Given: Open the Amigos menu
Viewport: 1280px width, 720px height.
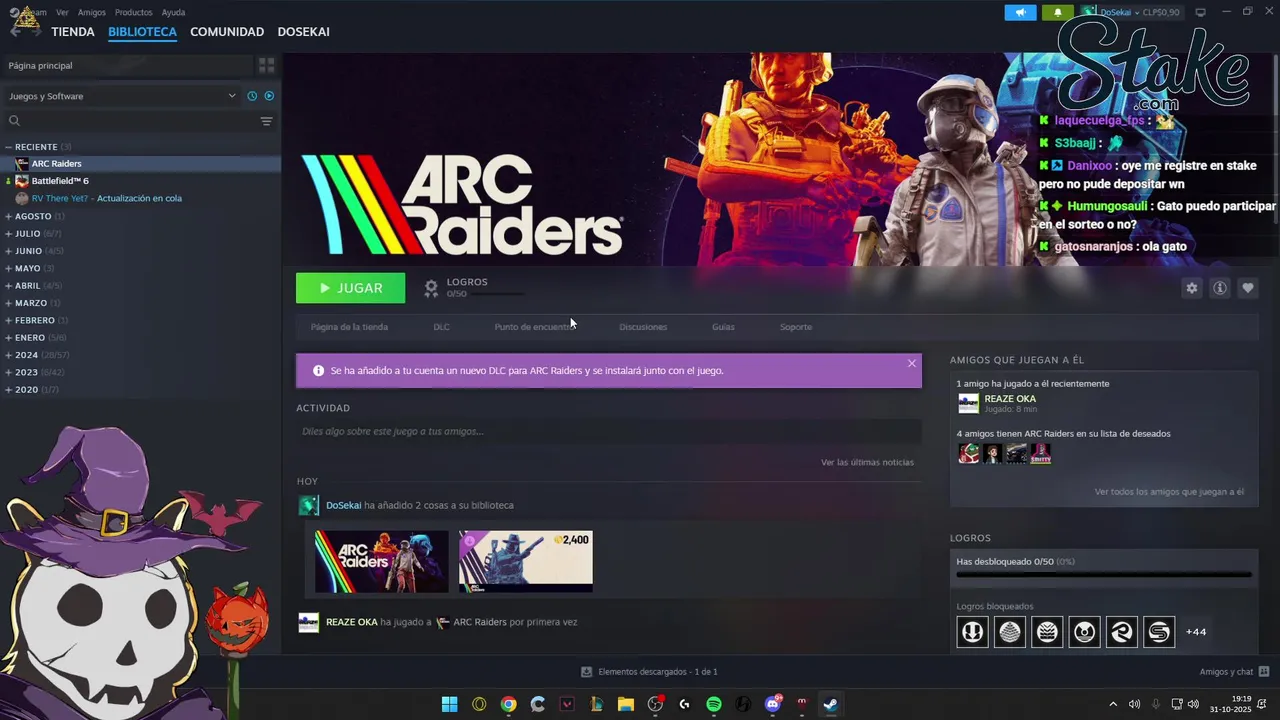Looking at the screenshot, I should click(x=92, y=12).
